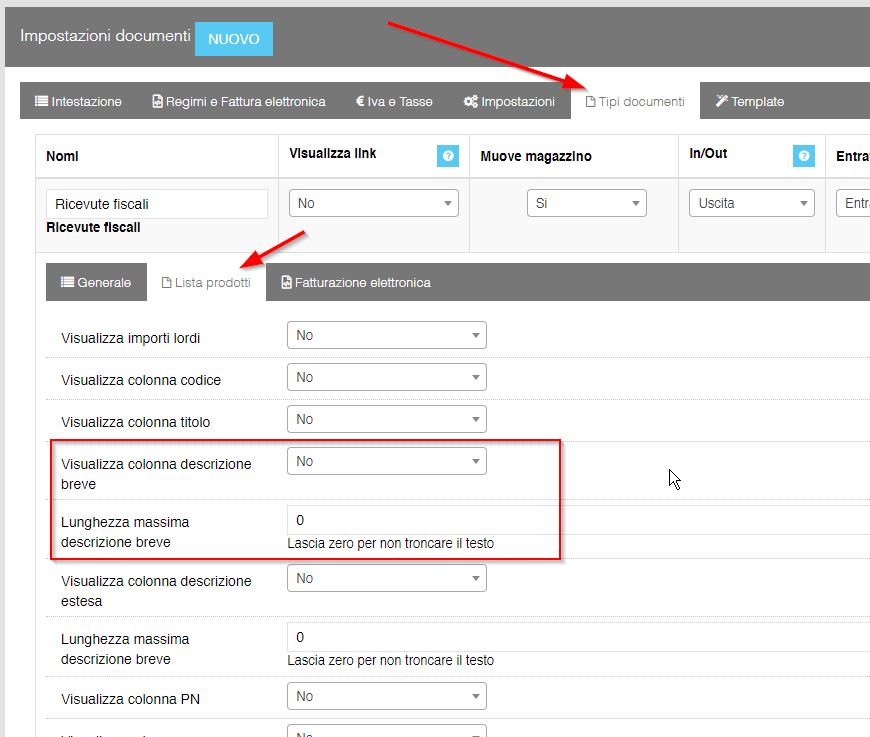Image resolution: width=870 pixels, height=737 pixels.
Task: Open the Muove magazzino dropdown
Action: click(x=586, y=203)
